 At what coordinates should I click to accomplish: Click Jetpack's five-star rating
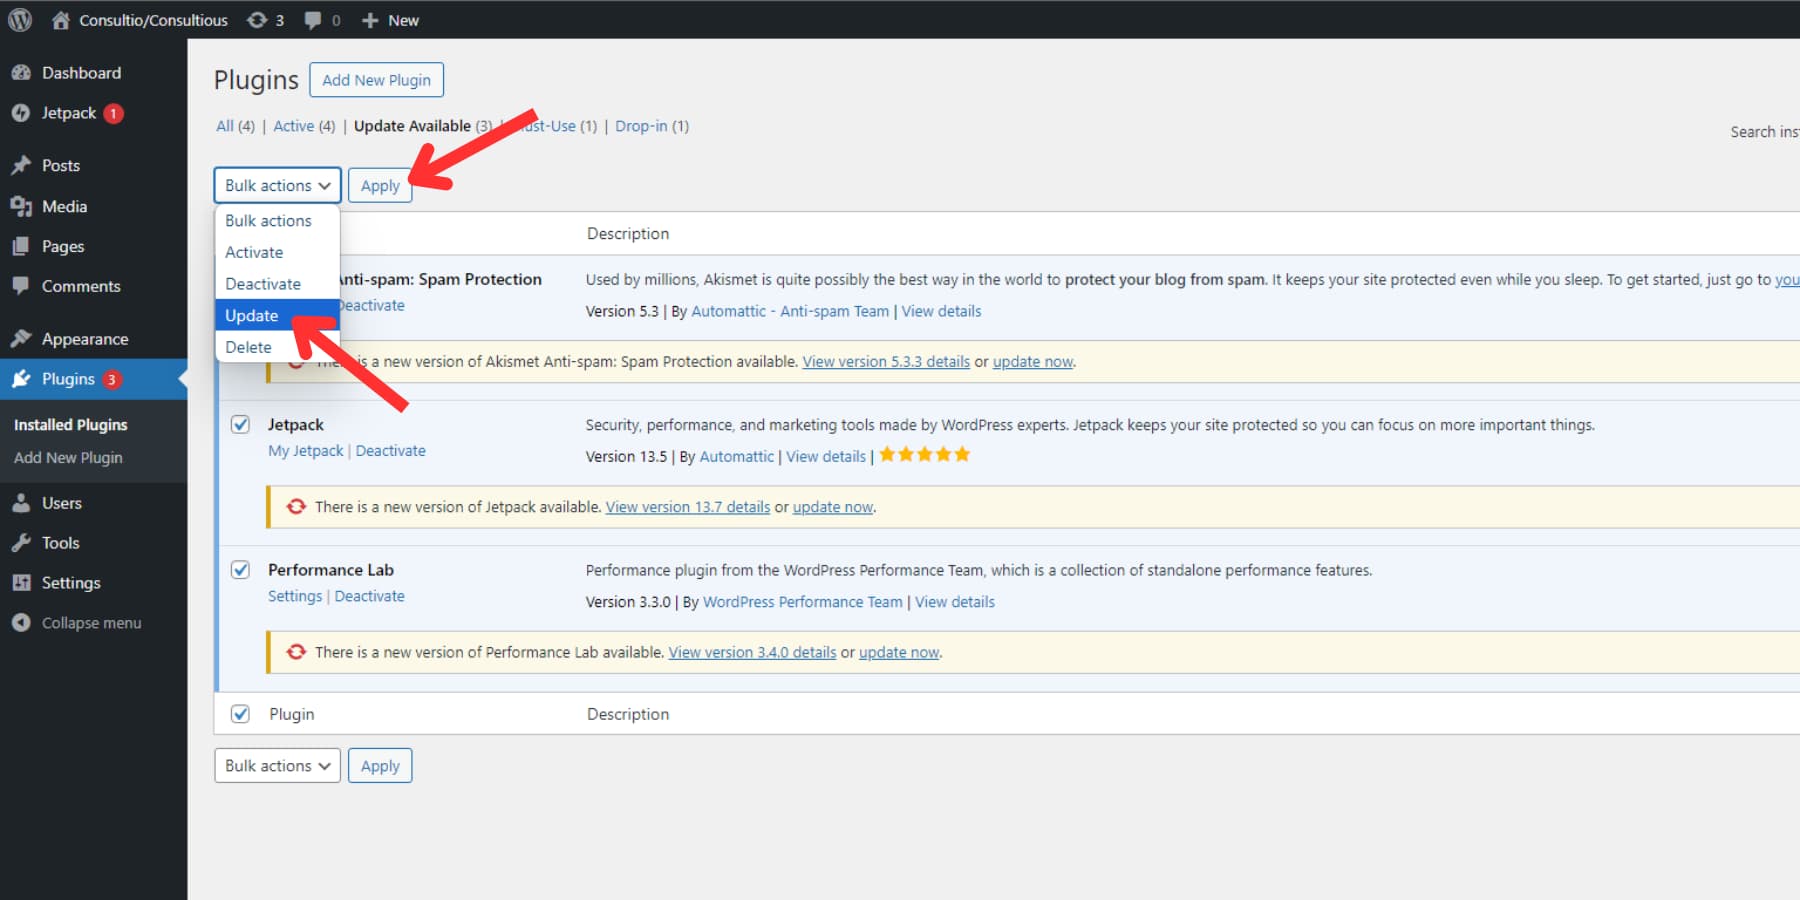923,454
